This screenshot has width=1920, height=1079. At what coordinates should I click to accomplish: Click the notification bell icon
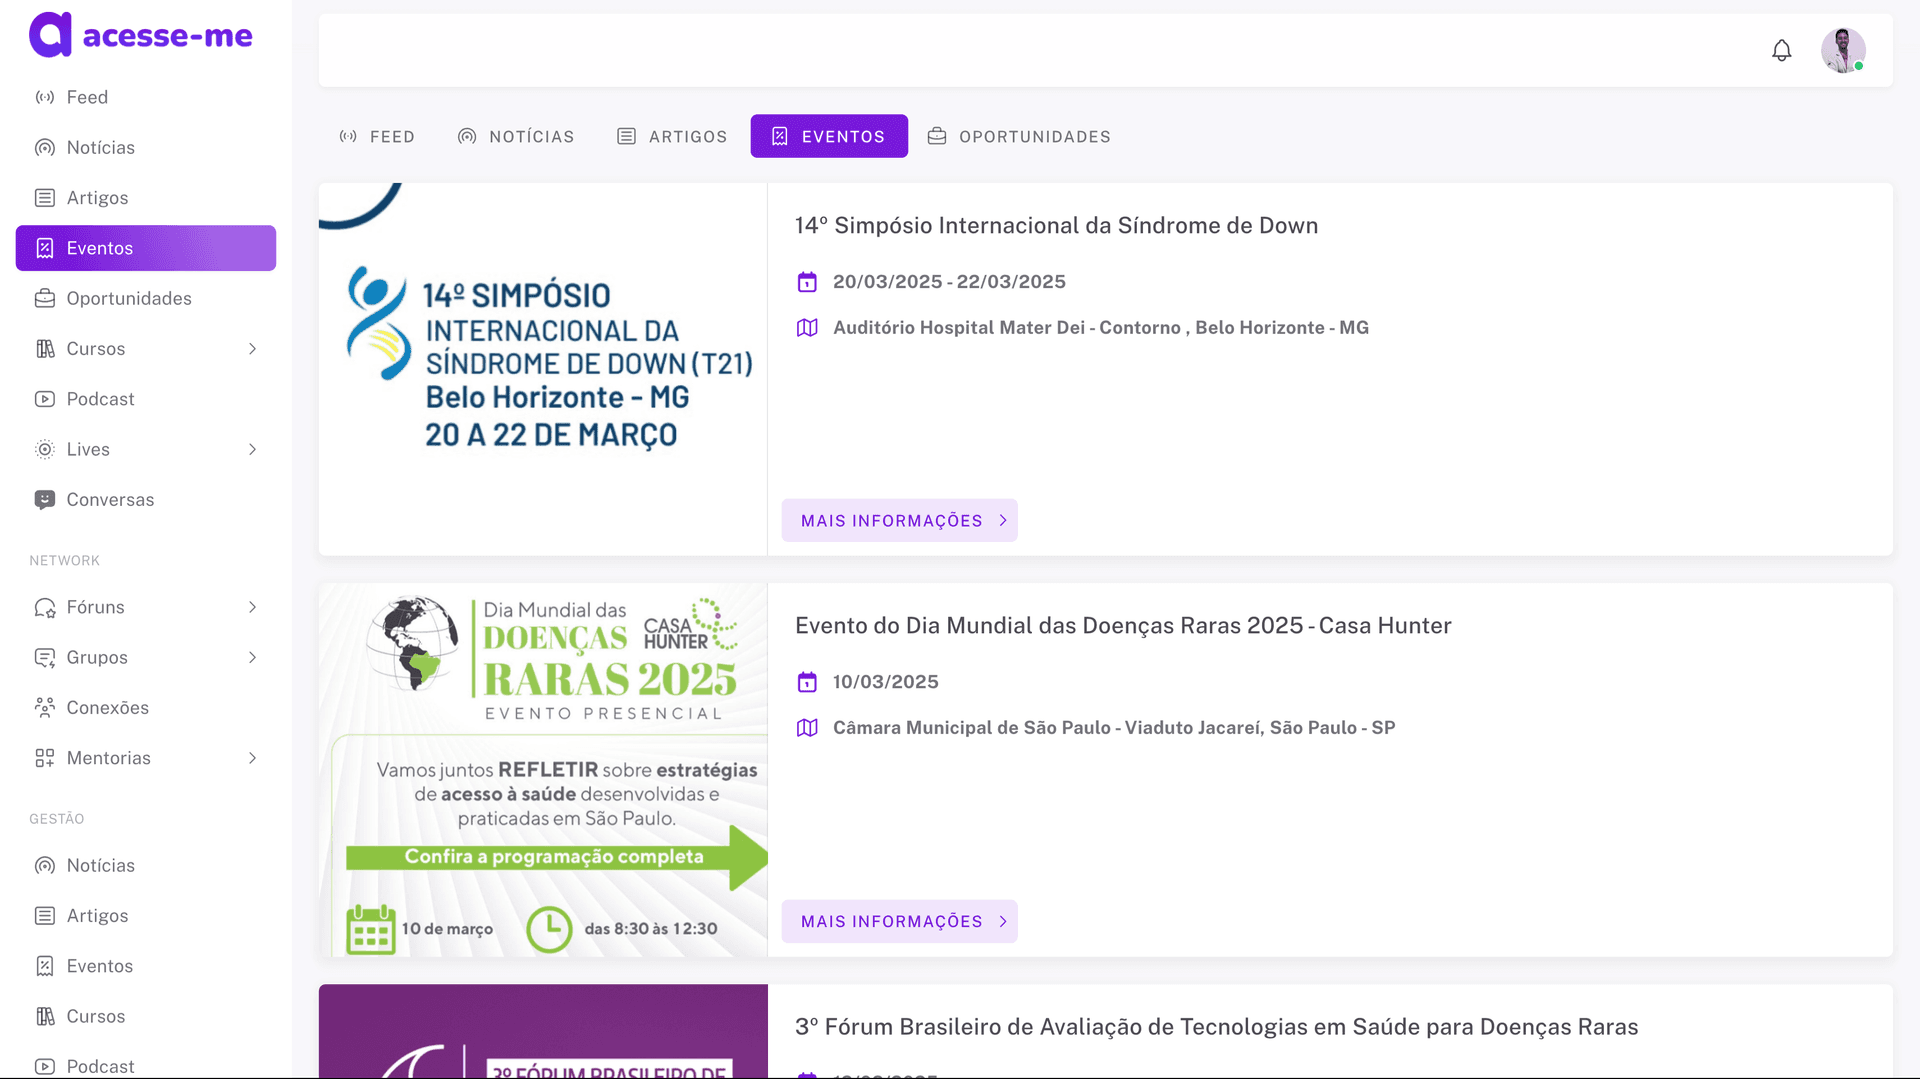(x=1781, y=50)
